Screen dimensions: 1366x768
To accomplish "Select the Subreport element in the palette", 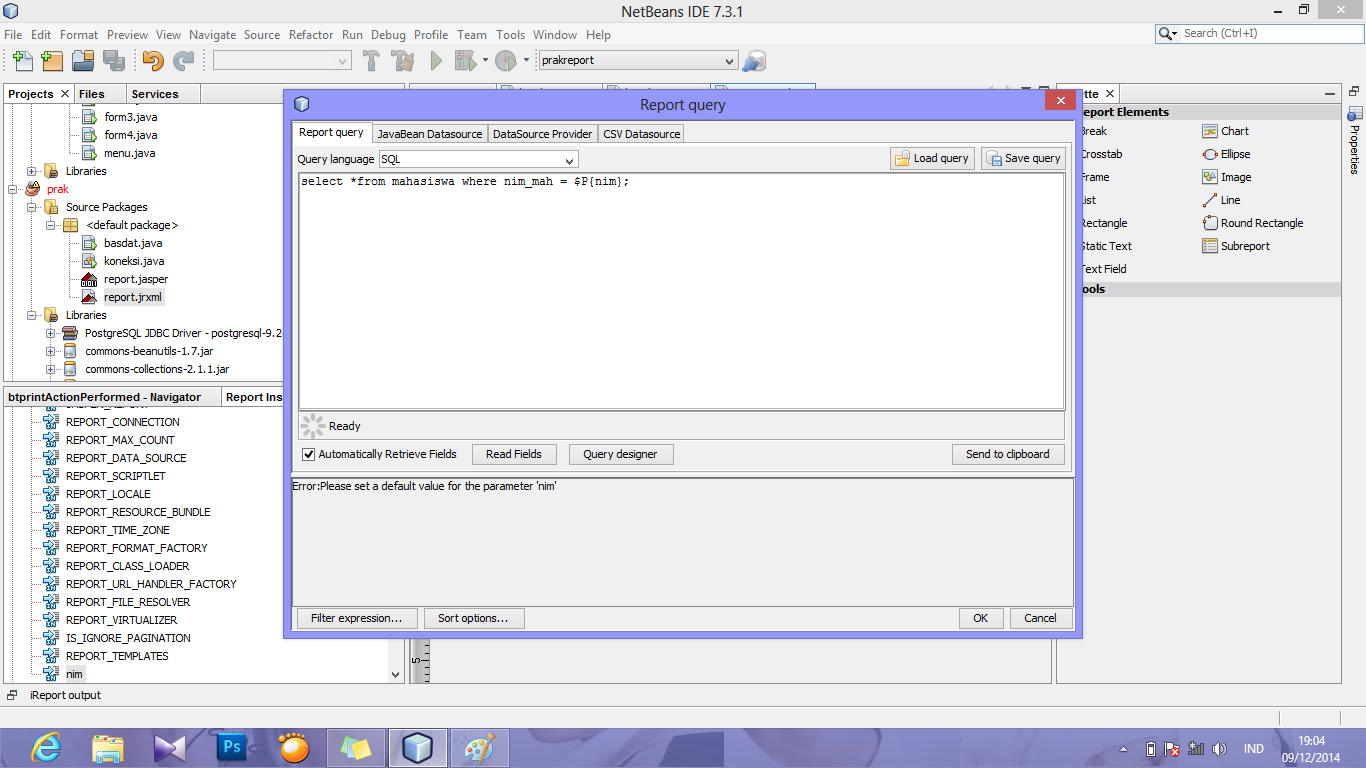I will (x=1236, y=246).
